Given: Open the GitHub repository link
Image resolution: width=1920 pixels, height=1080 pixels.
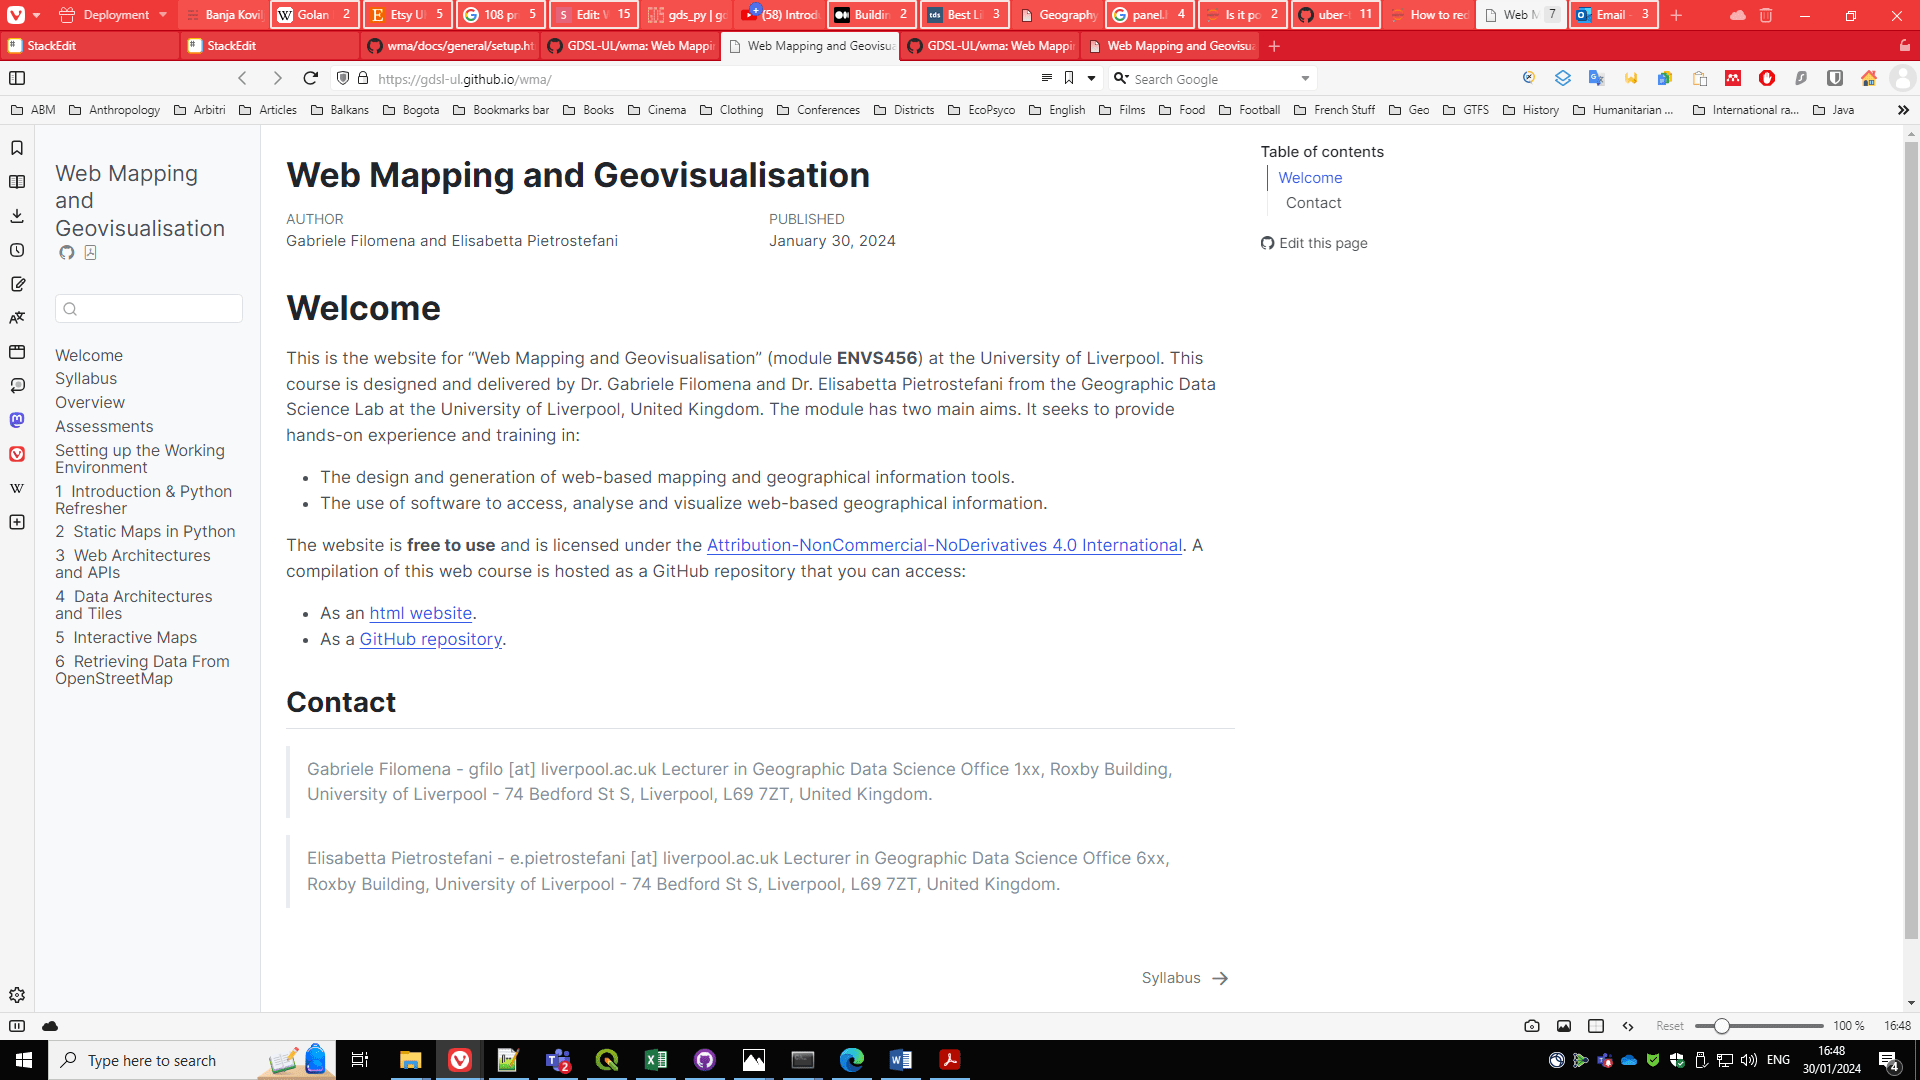Looking at the screenshot, I should pyautogui.click(x=430, y=639).
